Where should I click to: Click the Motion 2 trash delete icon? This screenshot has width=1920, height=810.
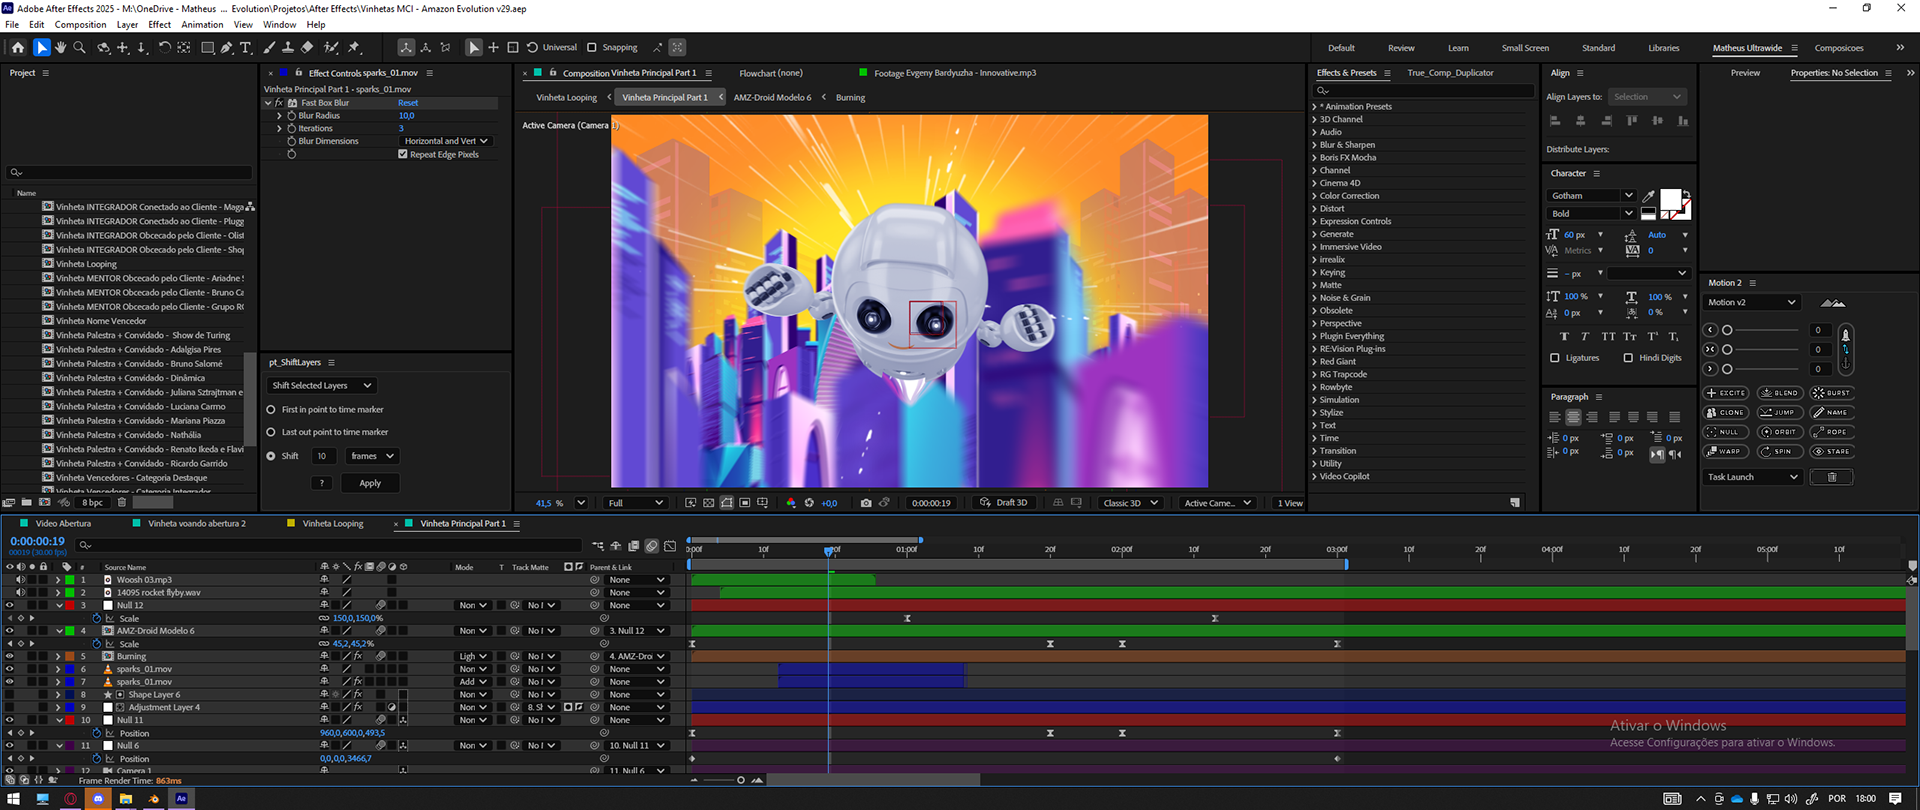[1832, 477]
